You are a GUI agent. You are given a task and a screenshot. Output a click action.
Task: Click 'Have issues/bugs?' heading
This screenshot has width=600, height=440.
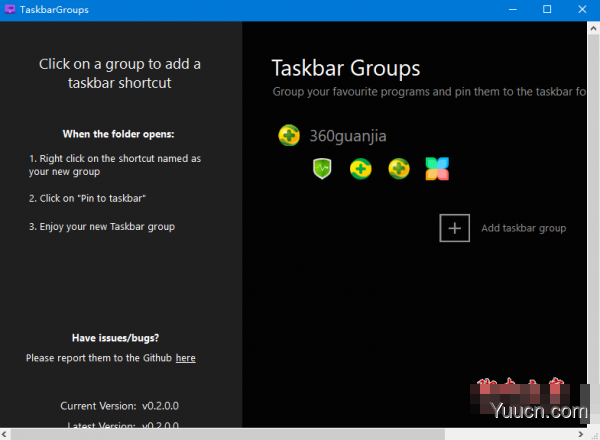[x=115, y=338]
